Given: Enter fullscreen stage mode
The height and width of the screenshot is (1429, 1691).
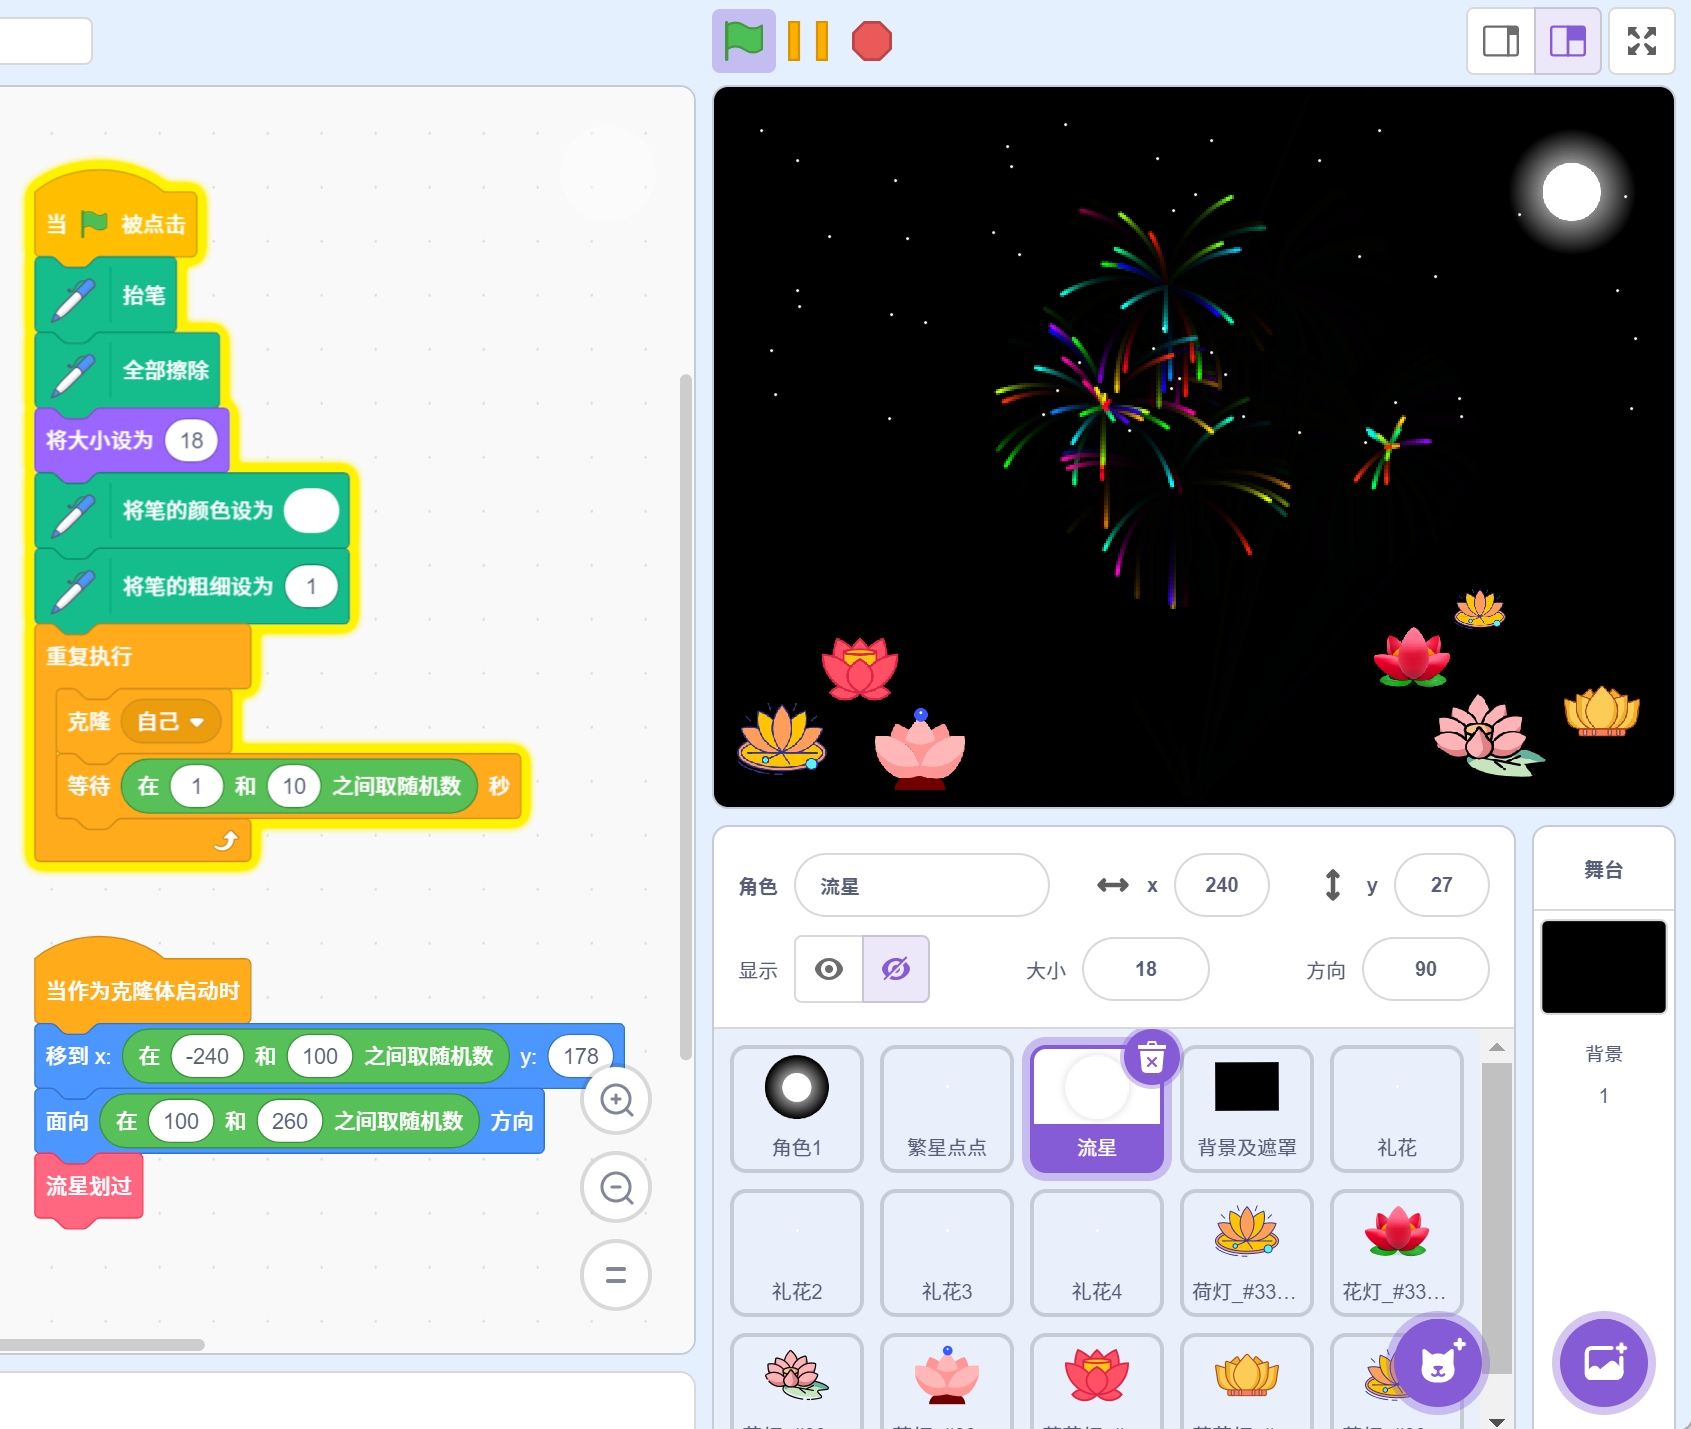Looking at the screenshot, I should click(x=1641, y=41).
